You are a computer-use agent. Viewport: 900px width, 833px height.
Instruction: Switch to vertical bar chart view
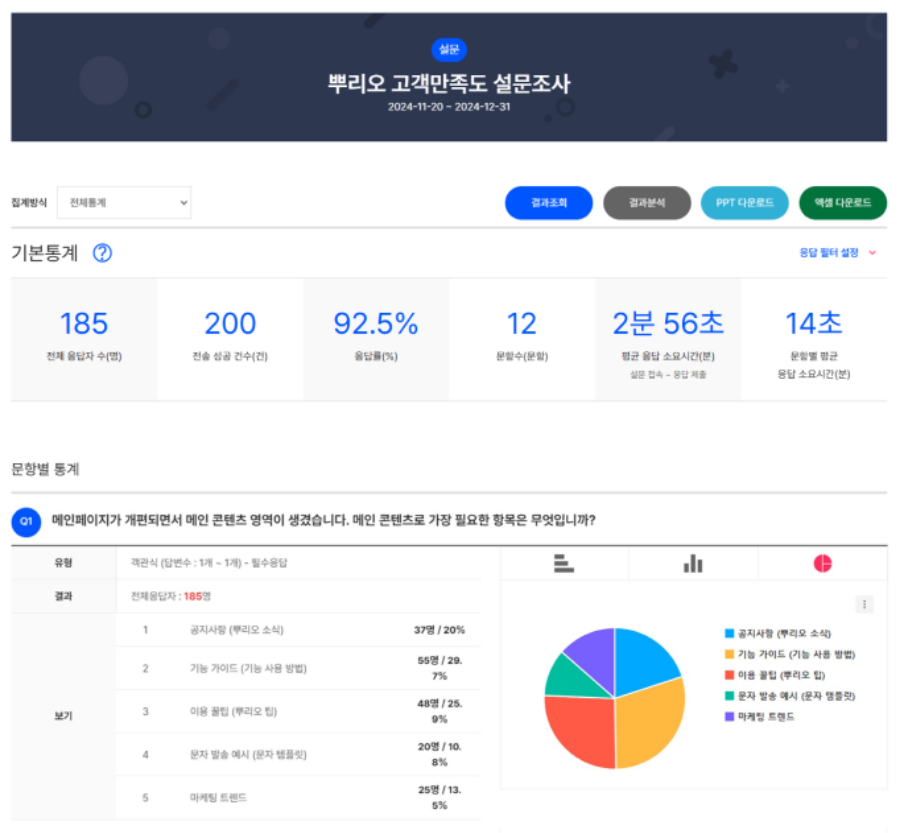pyautogui.click(x=693, y=563)
